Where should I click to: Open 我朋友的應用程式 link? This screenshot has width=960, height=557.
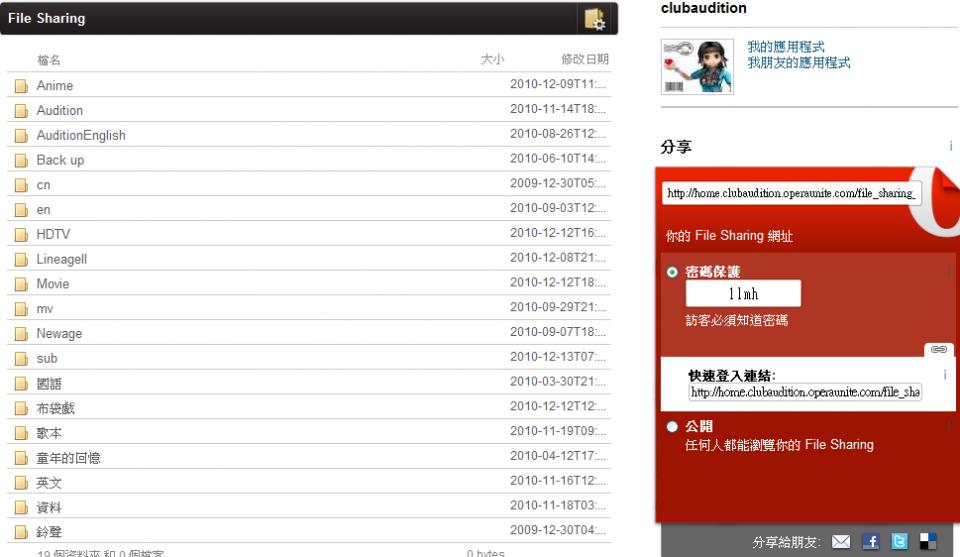tap(798, 62)
